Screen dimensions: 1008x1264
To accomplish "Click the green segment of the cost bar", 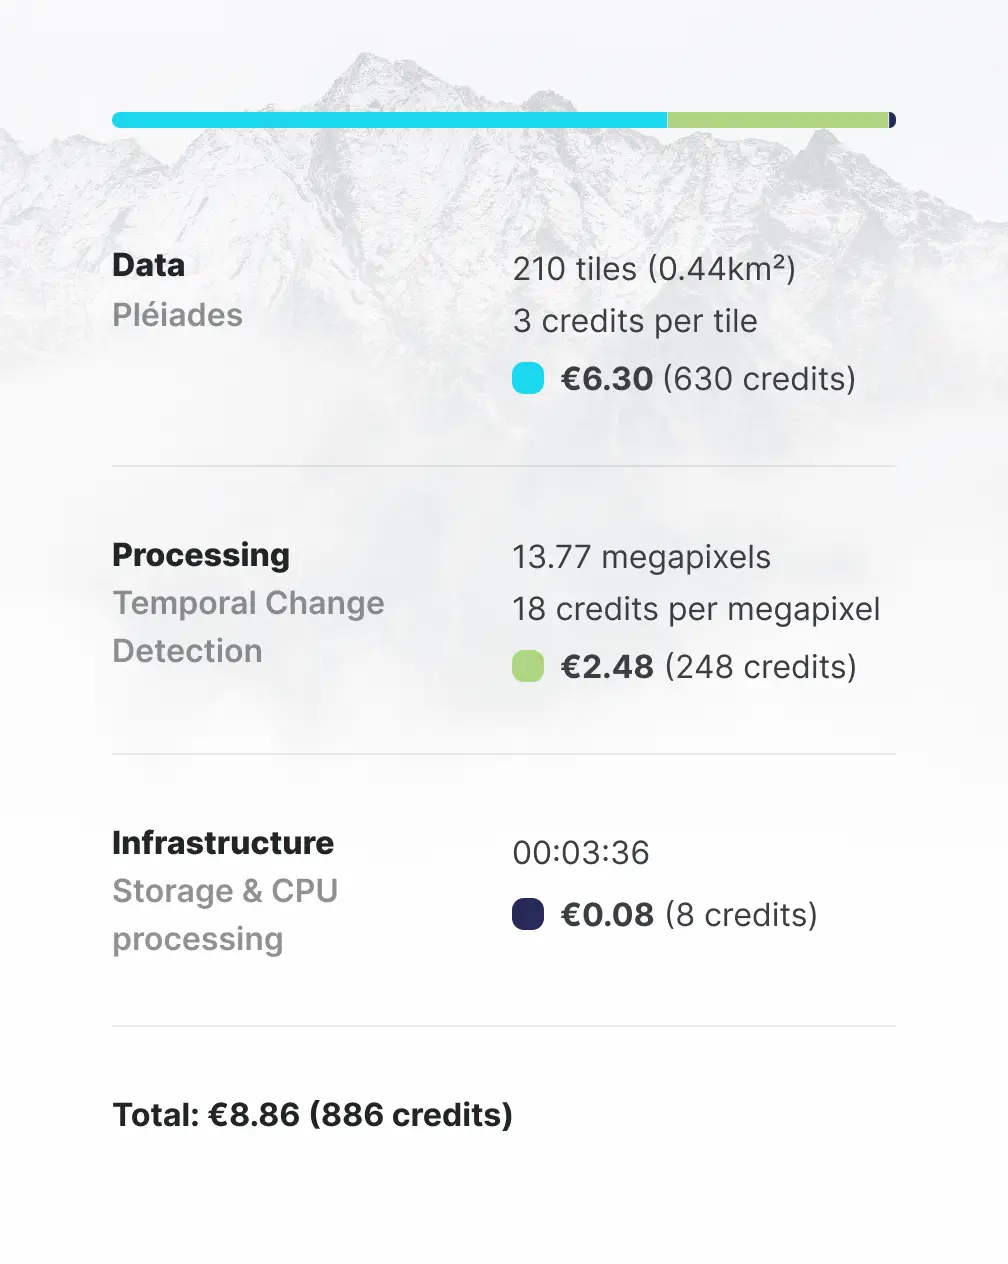I will coord(778,120).
